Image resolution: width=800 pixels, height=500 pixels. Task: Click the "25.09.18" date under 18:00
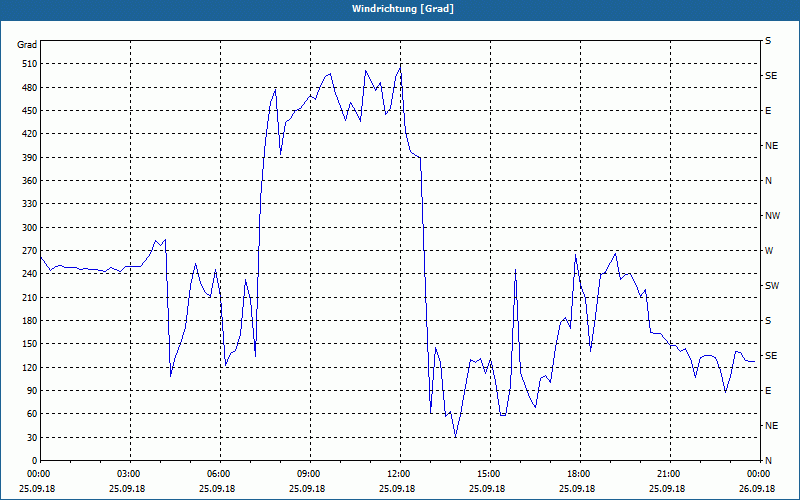pyautogui.click(x=577, y=488)
